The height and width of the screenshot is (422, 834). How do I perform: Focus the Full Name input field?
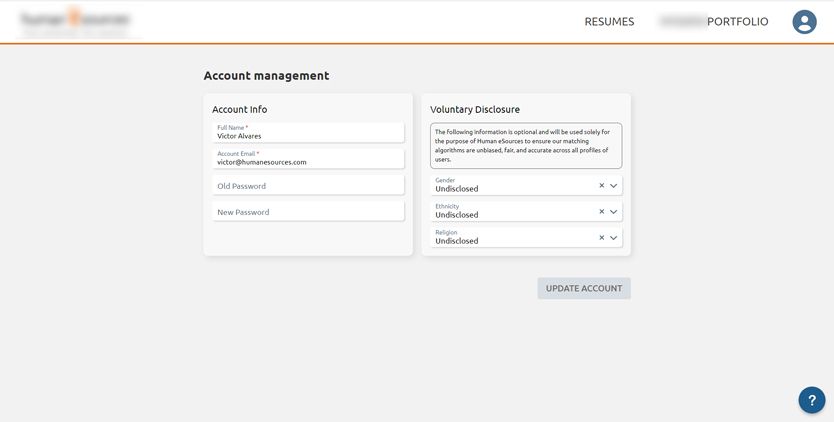pyautogui.click(x=308, y=133)
